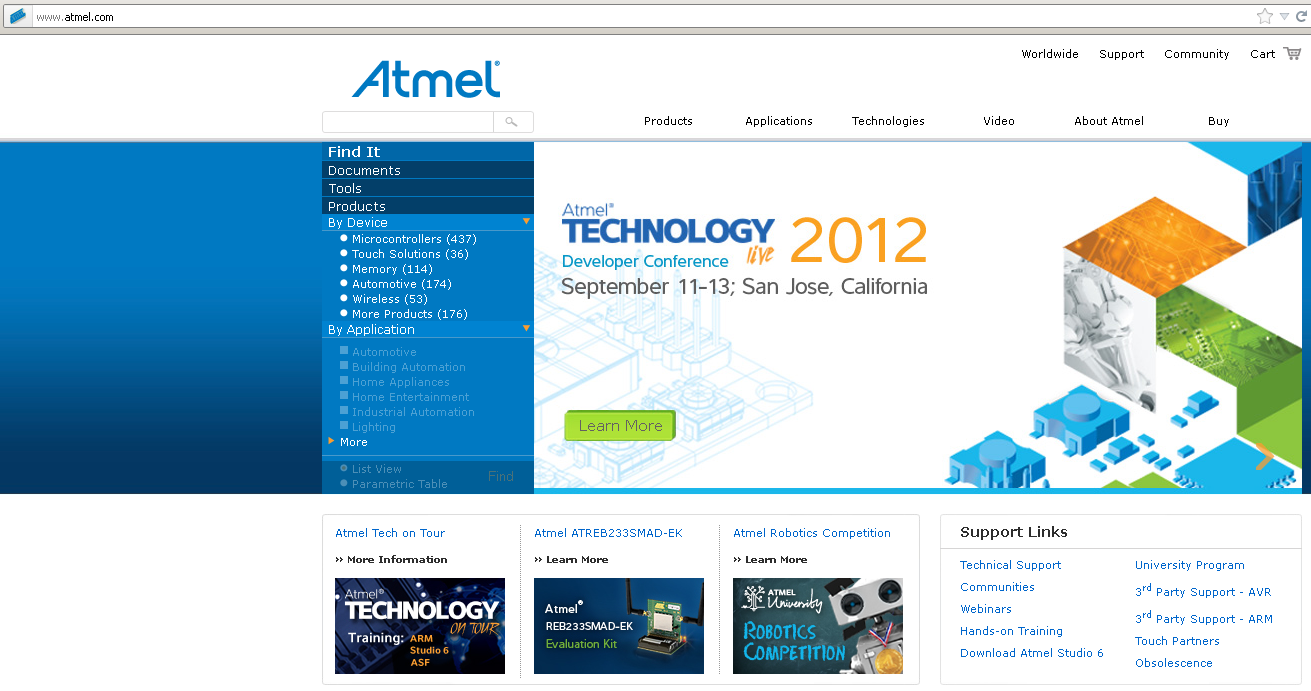This screenshot has width=1311, height=691.
Task: Open the Applications menu
Action: [x=779, y=121]
